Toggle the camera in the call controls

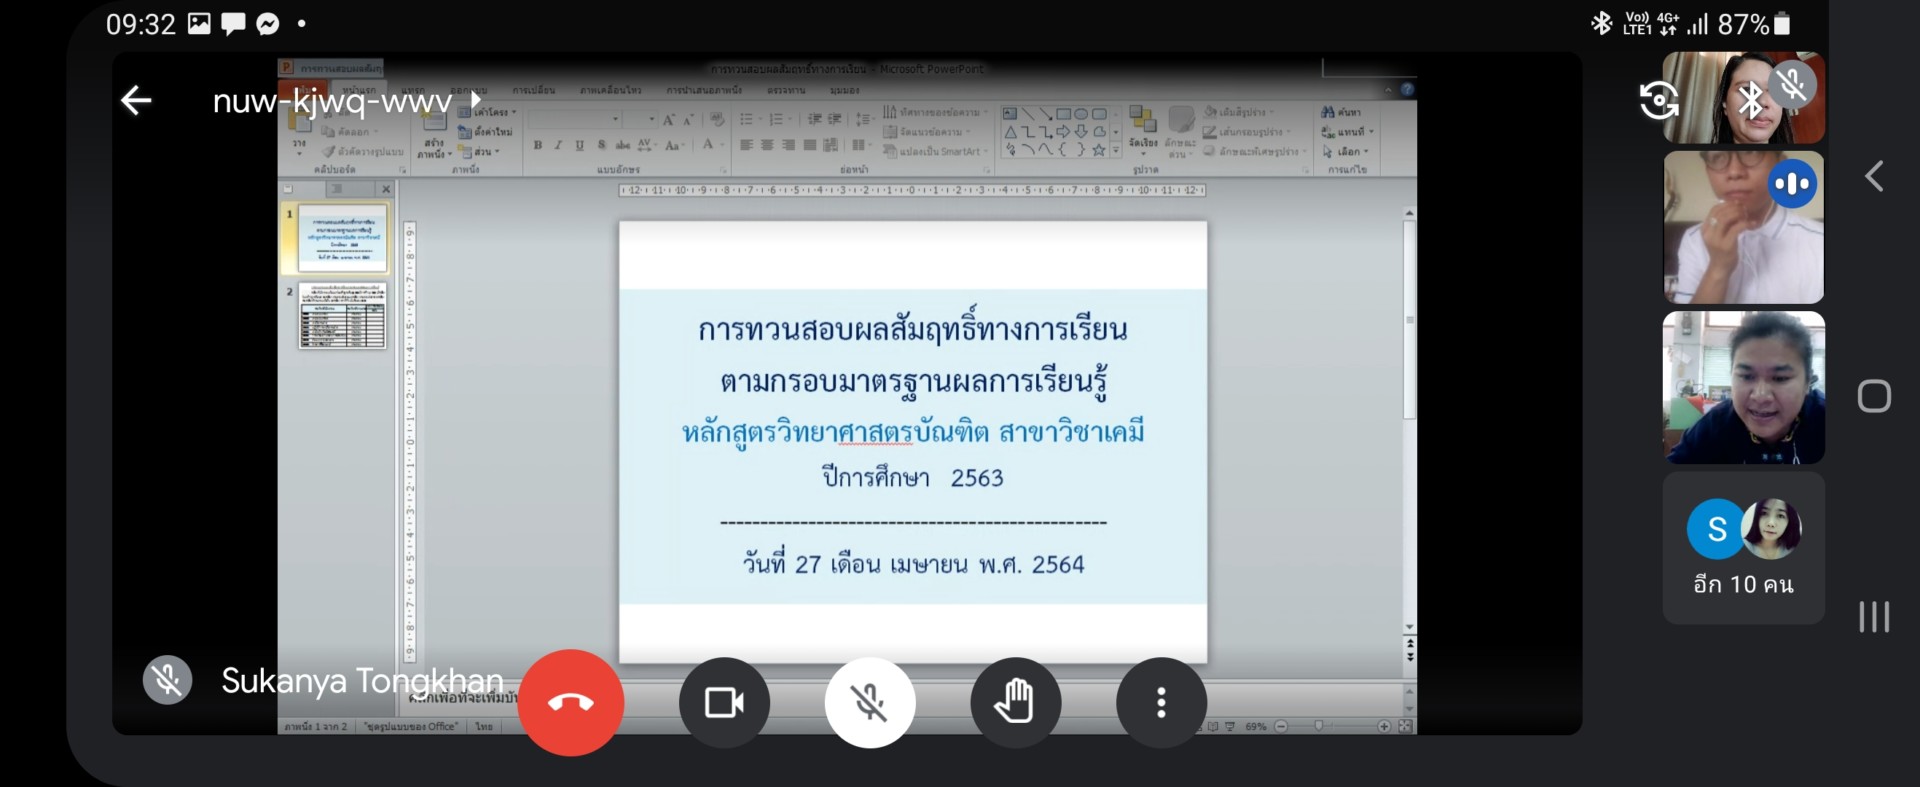[724, 703]
